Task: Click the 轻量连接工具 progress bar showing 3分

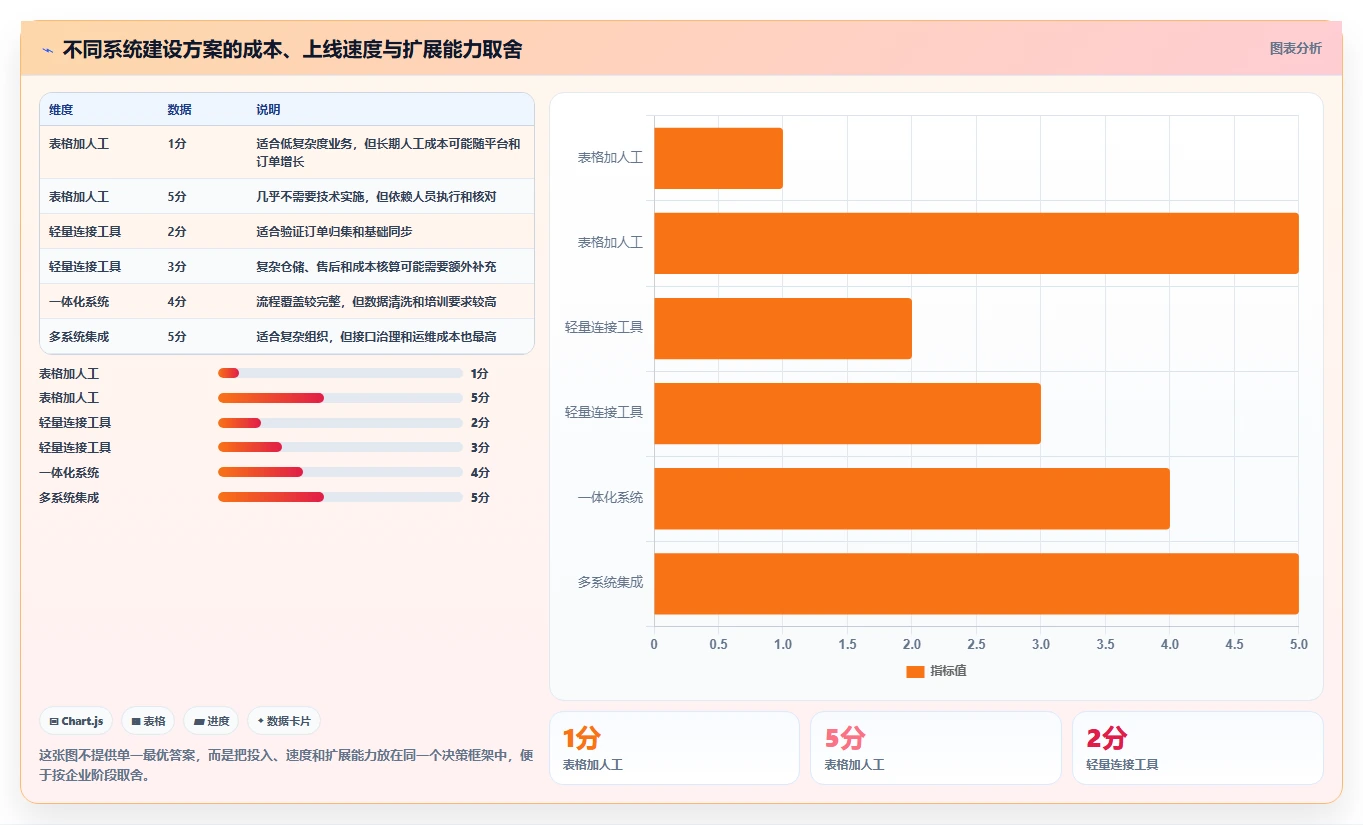Action: pyautogui.click(x=340, y=447)
